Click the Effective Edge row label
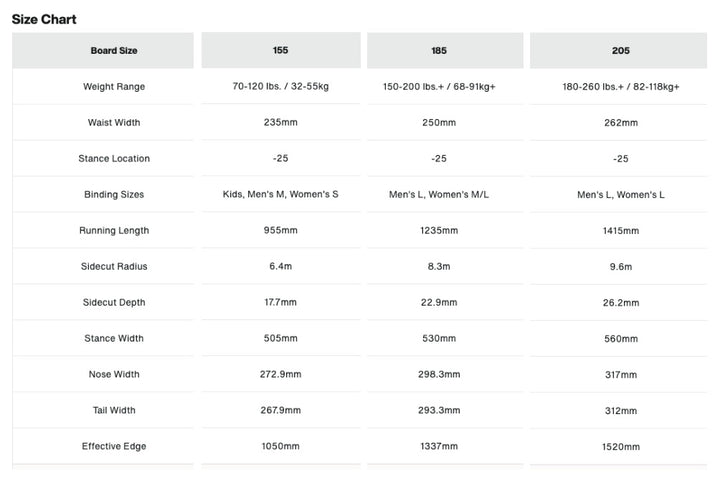This screenshot has width=720, height=488. (x=114, y=446)
